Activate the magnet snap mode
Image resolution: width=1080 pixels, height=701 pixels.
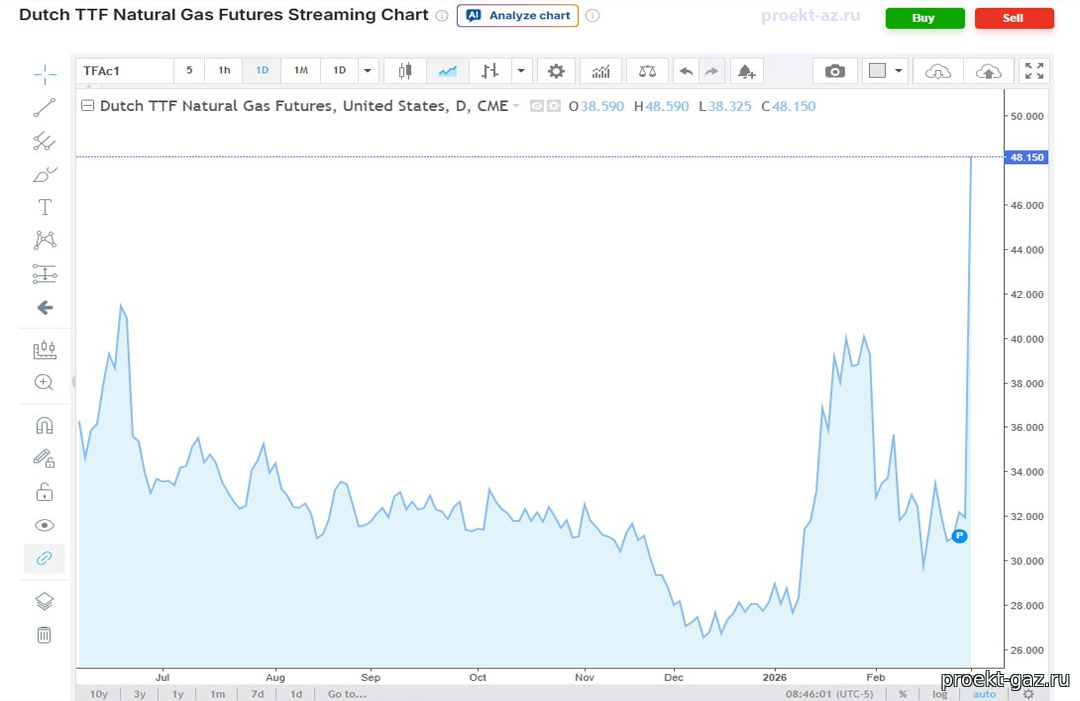click(44, 425)
